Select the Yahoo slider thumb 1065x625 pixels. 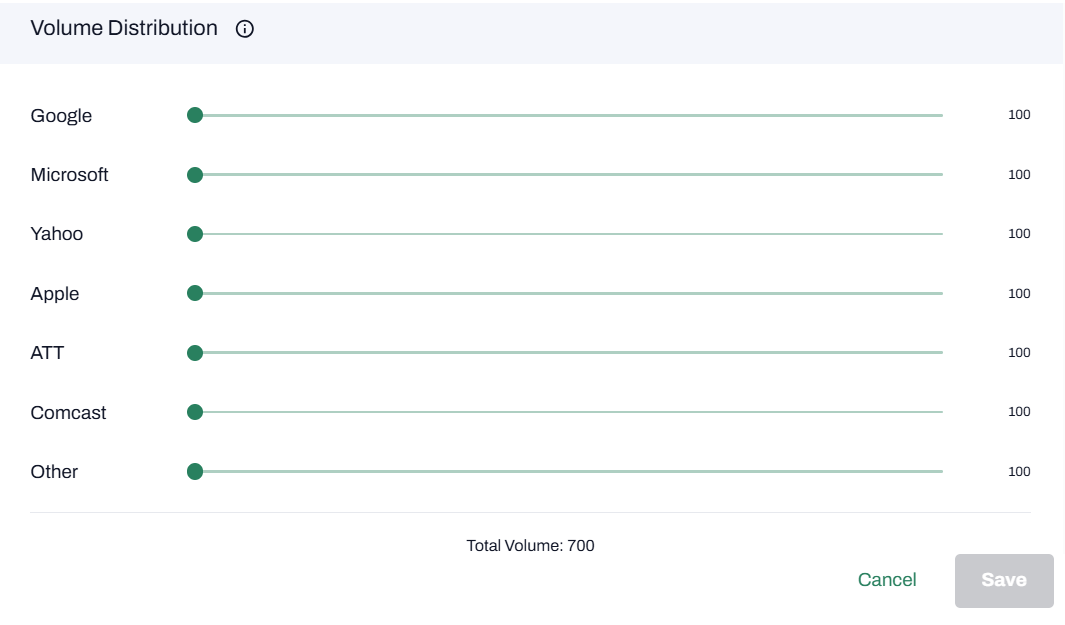point(195,234)
